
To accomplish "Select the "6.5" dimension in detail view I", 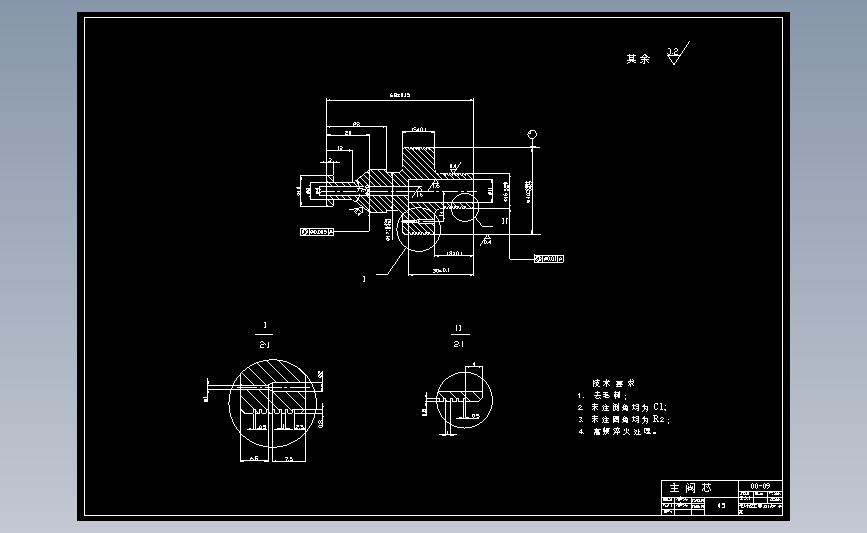I will (x=254, y=458).
